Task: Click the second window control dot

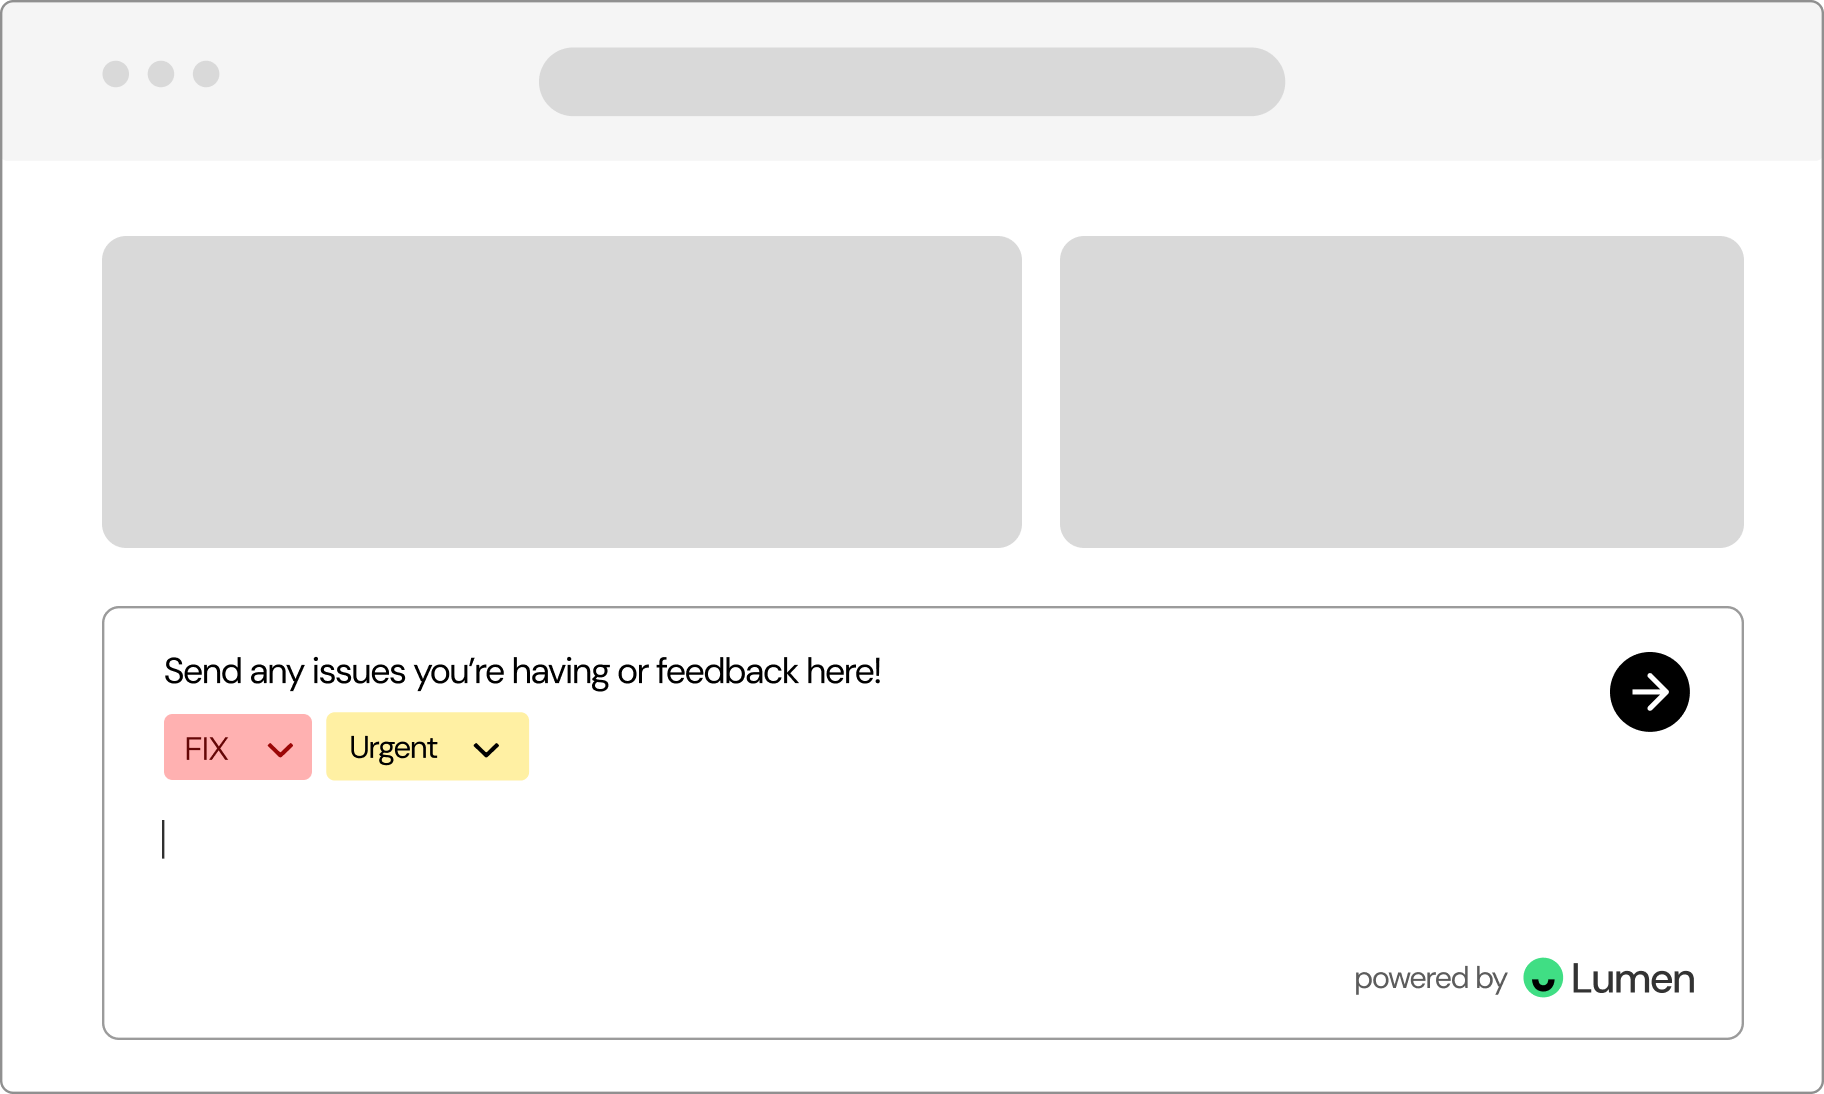Action: coord(161,74)
